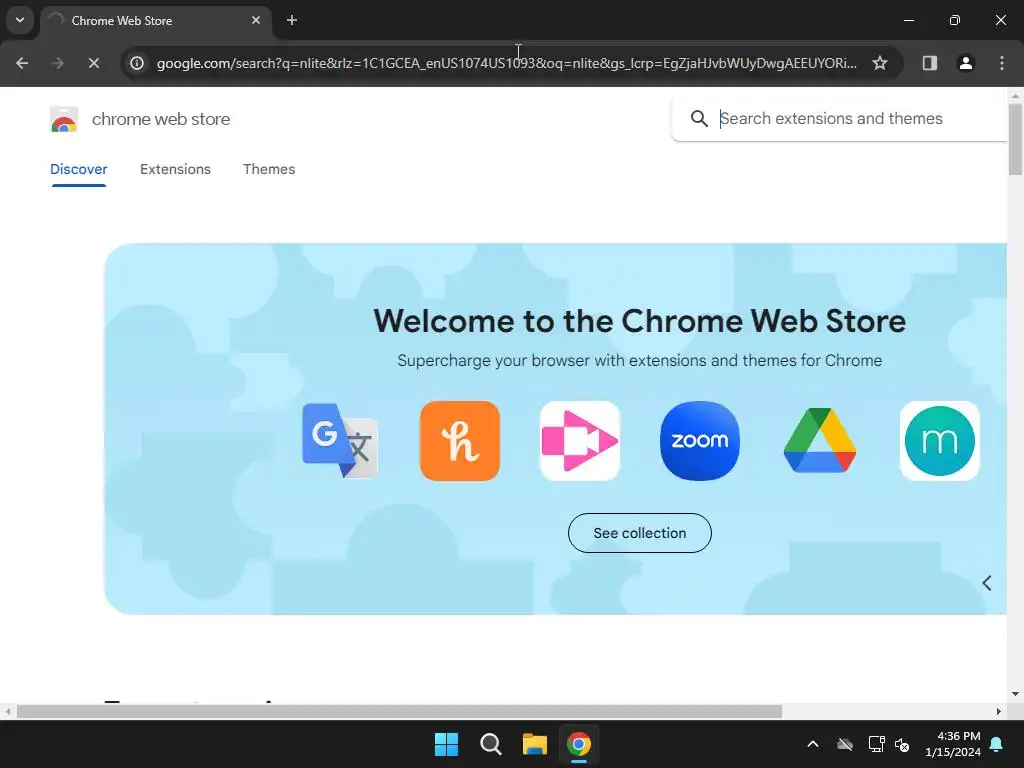
Task: Open the blue Zoom extension icon
Action: click(x=700, y=441)
